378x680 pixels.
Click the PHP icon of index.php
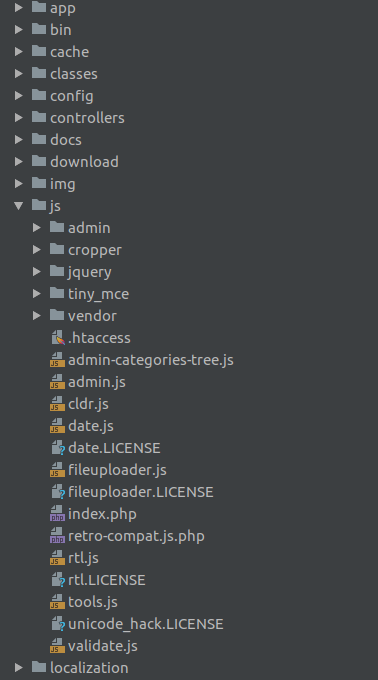click(57, 514)
